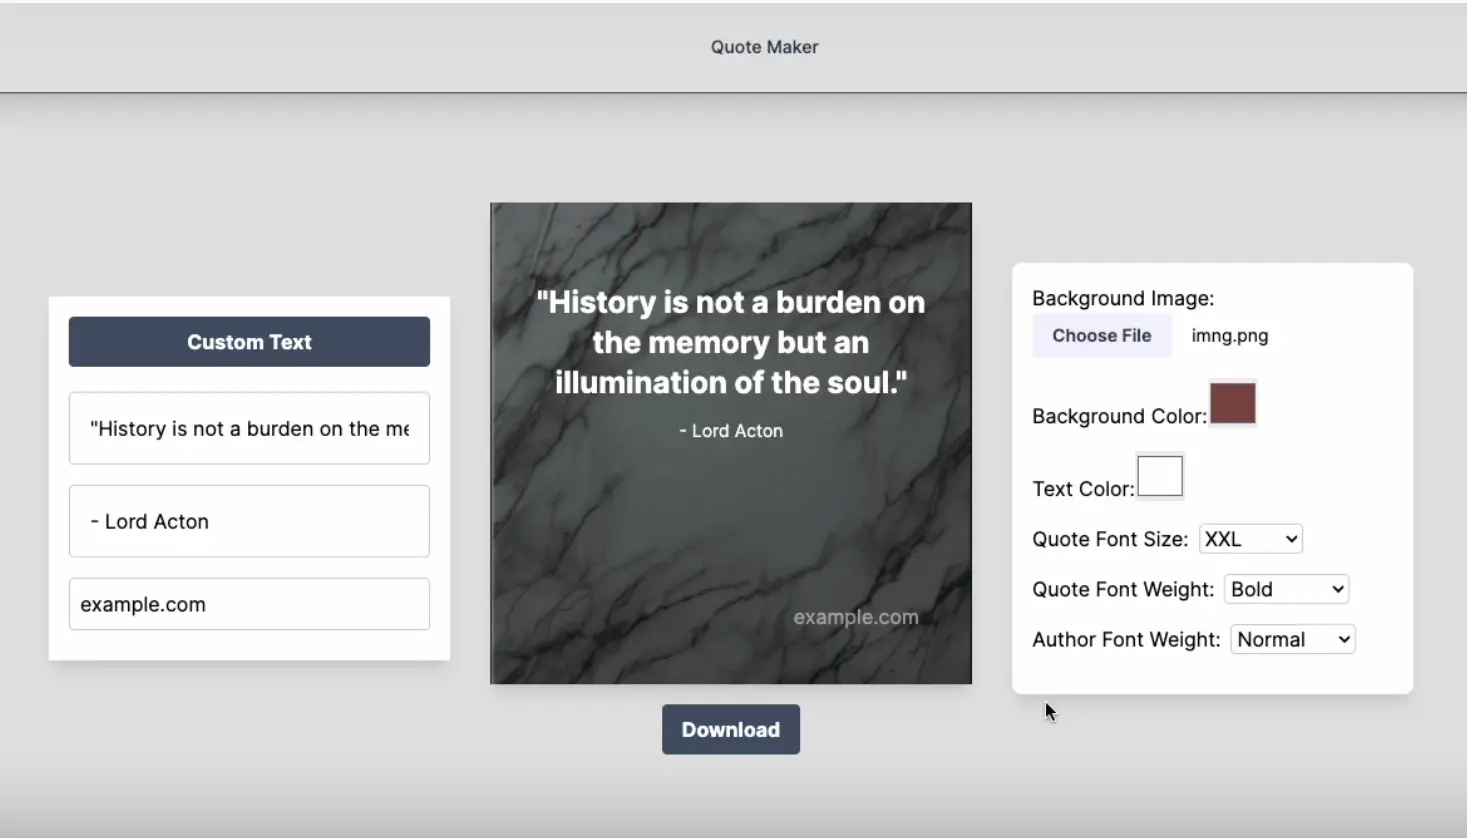Image resolution: width=1467 pixels, height=838 pixels.
Task: Click the example.com watermark on the image
Action: point(855,617)
